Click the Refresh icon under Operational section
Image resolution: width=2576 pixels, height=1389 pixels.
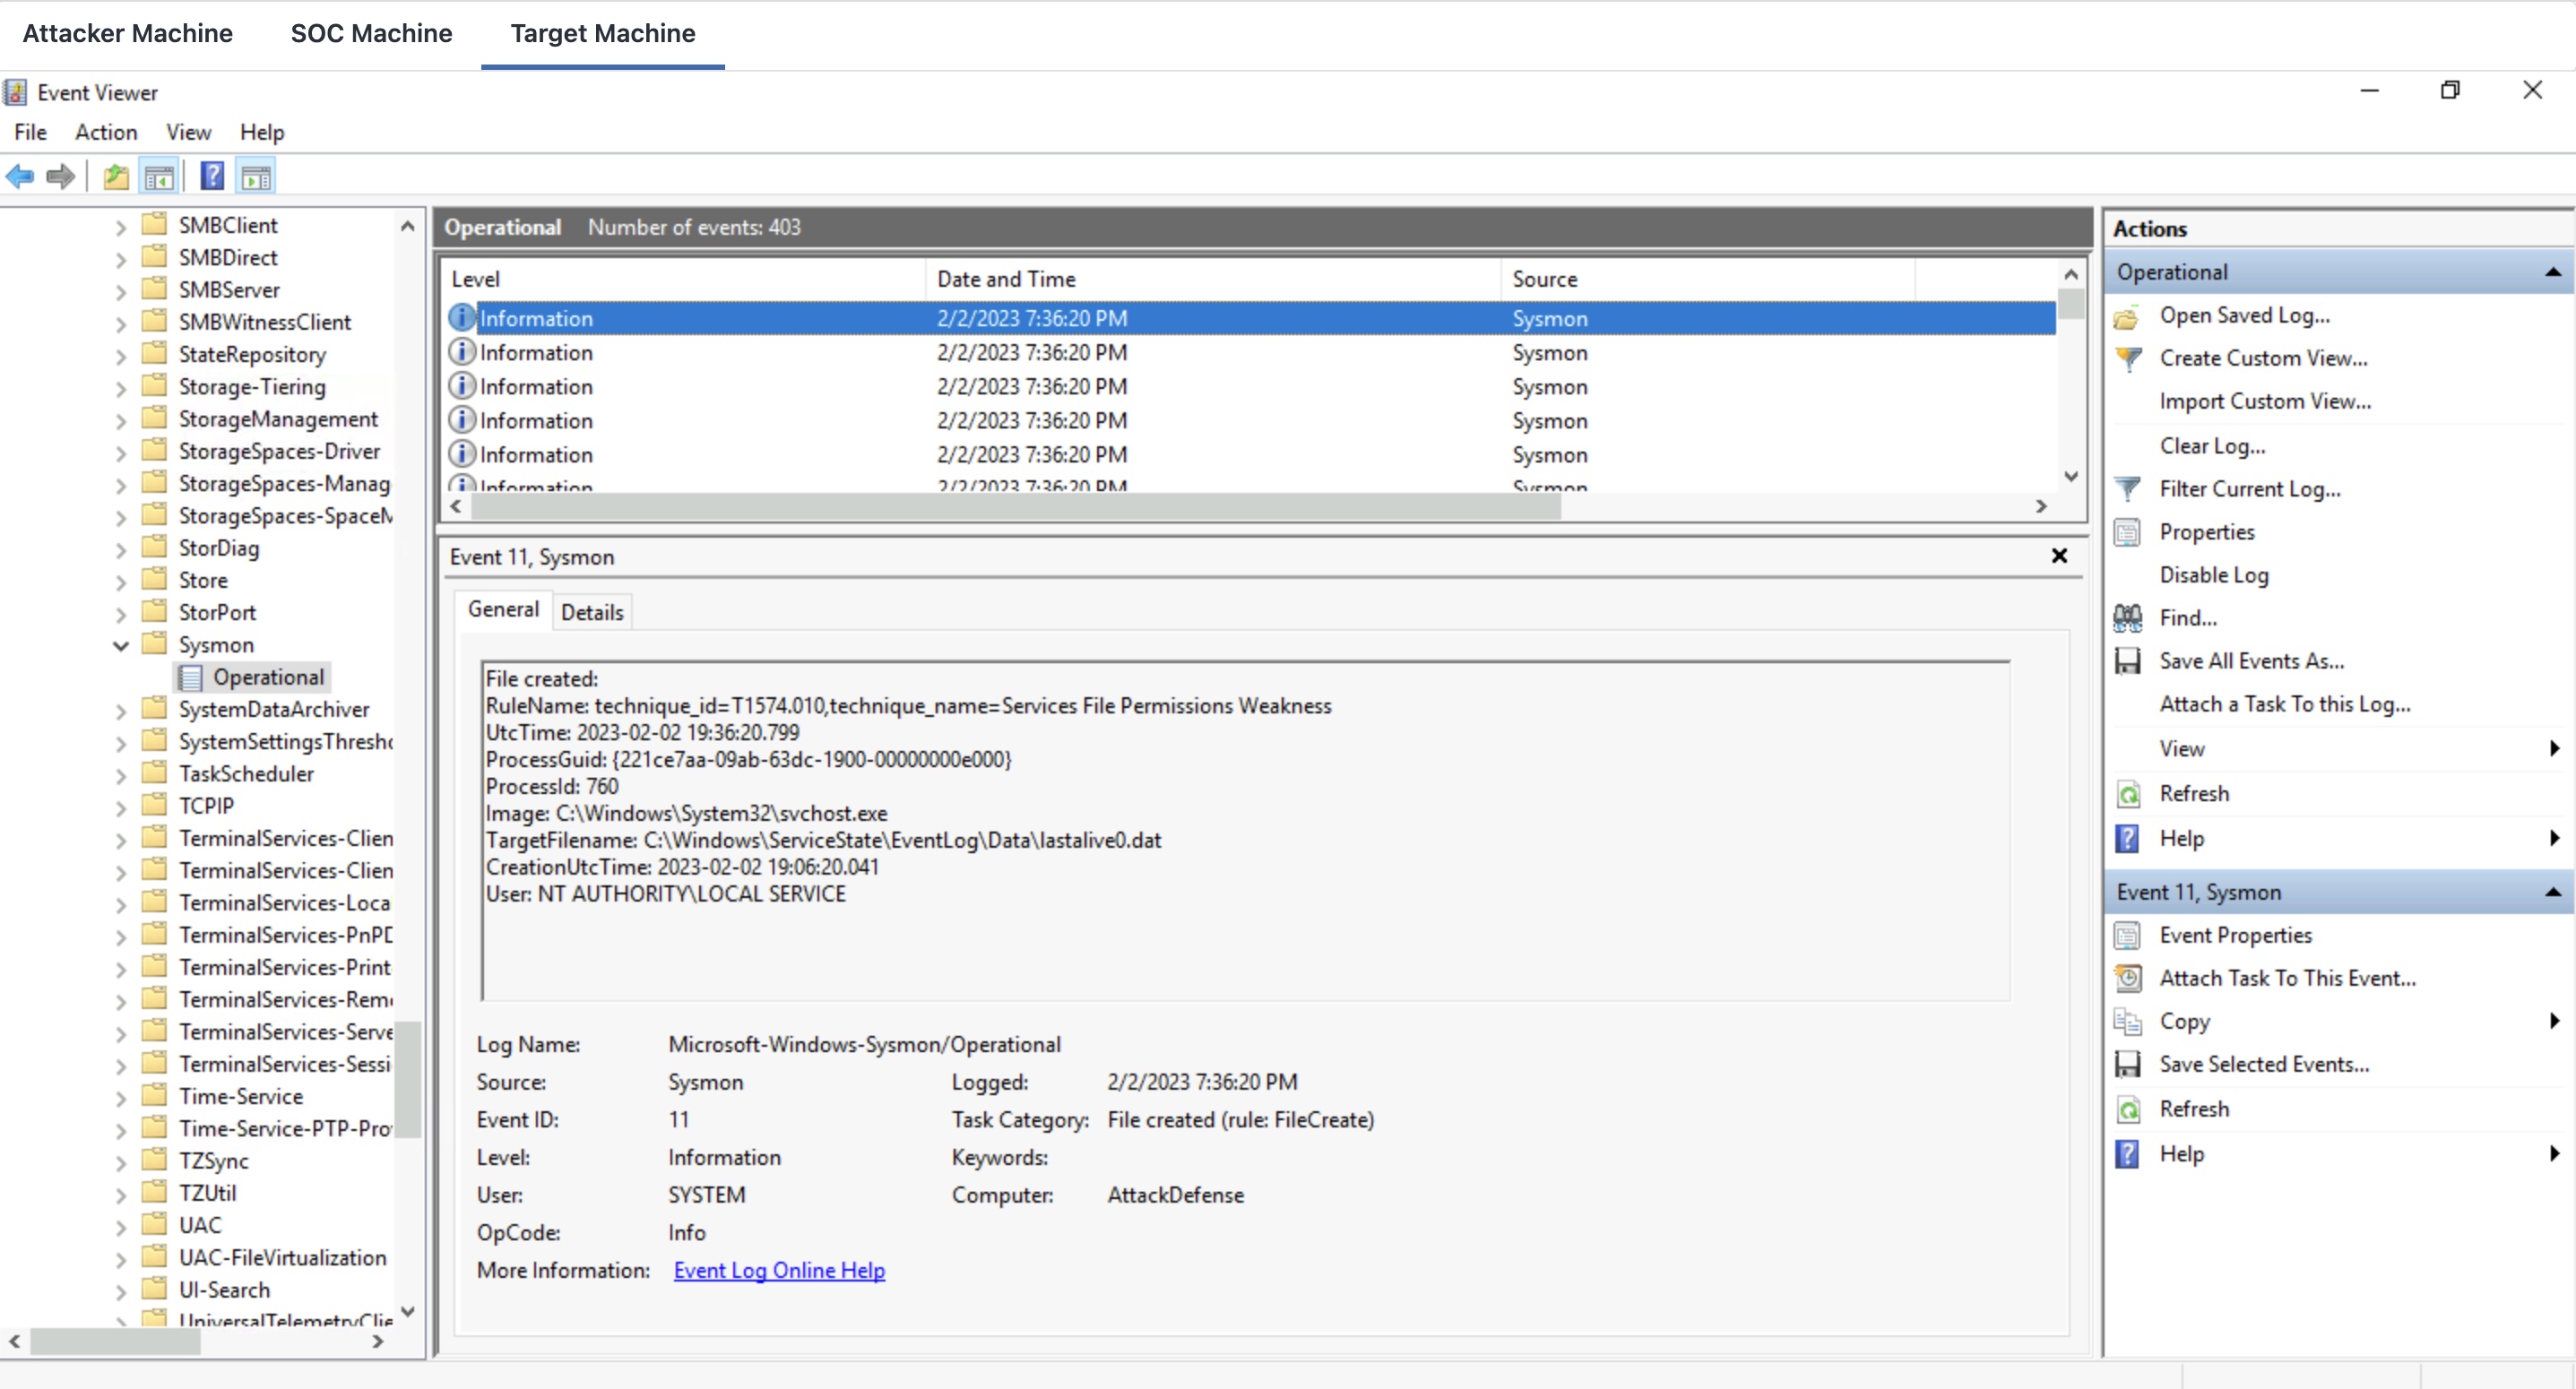[x=2127, y=794]
